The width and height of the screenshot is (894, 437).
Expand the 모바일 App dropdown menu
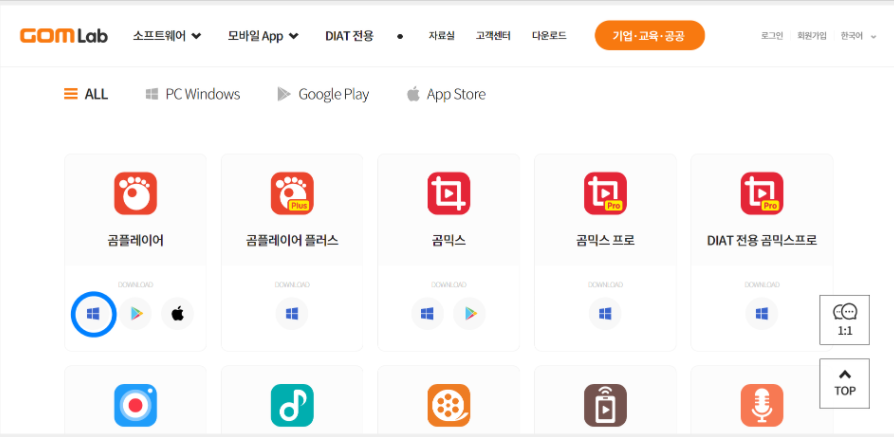[263, 36]
